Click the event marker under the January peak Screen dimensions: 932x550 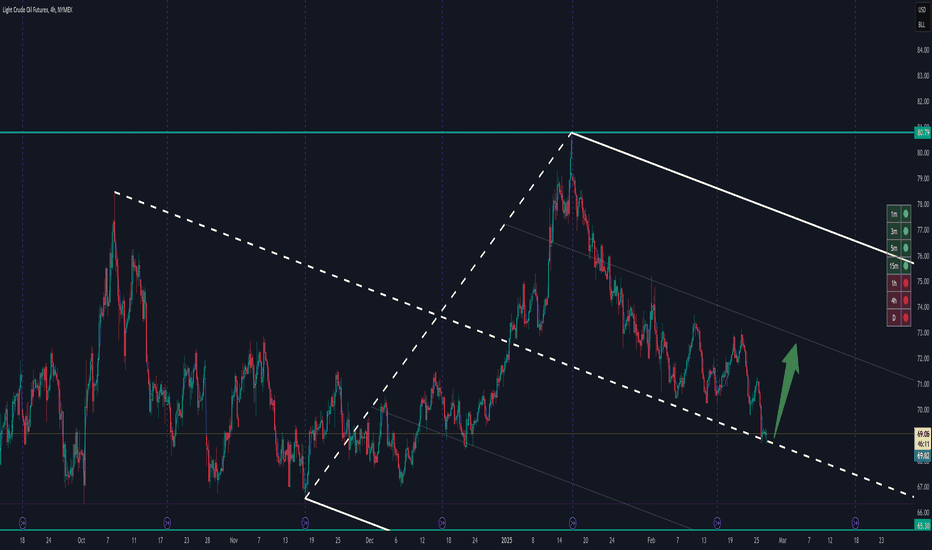[572, 523]
